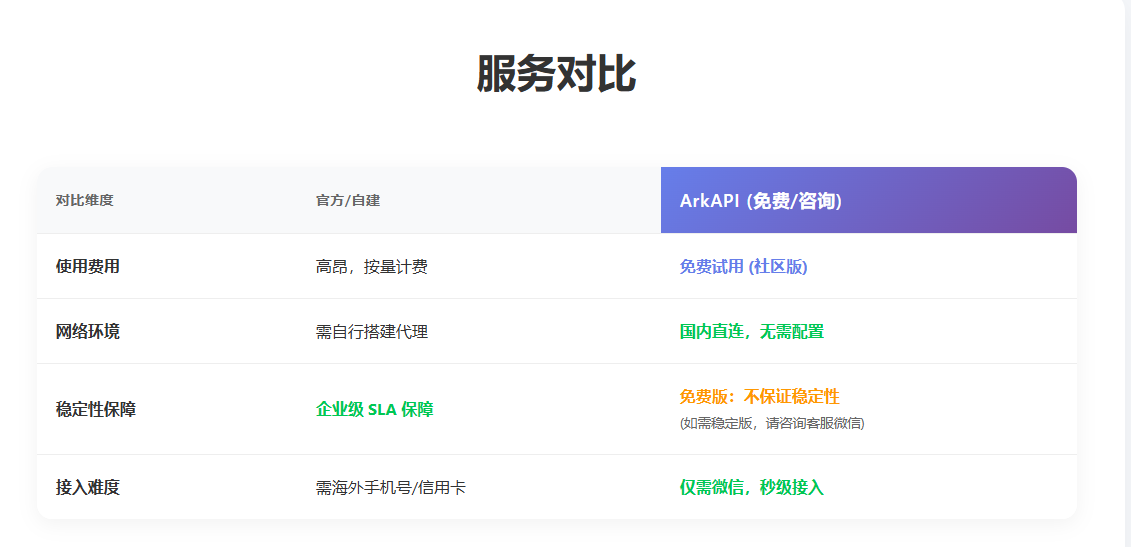This screenshot has height=547, width=1131.
Task: Click the 使用费用 row label
Action: pyautogui.click(x=87, y=266)
